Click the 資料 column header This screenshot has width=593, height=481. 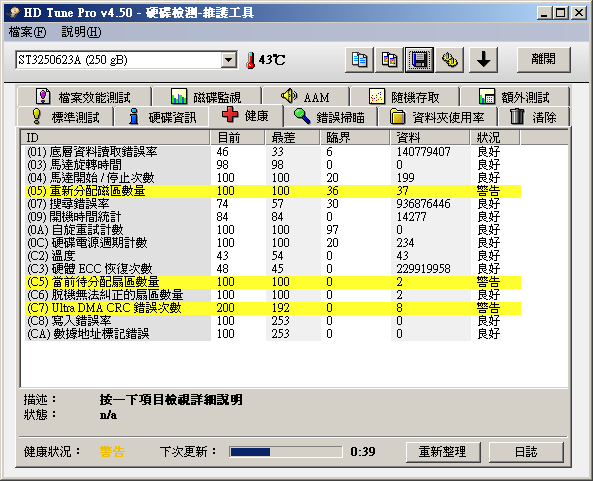coord(430,138)
